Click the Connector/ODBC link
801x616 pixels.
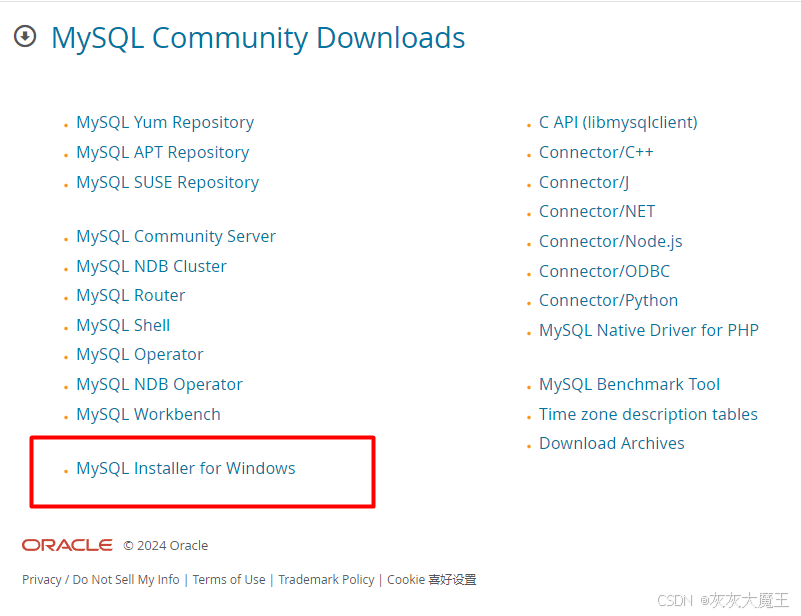point(604,271)
